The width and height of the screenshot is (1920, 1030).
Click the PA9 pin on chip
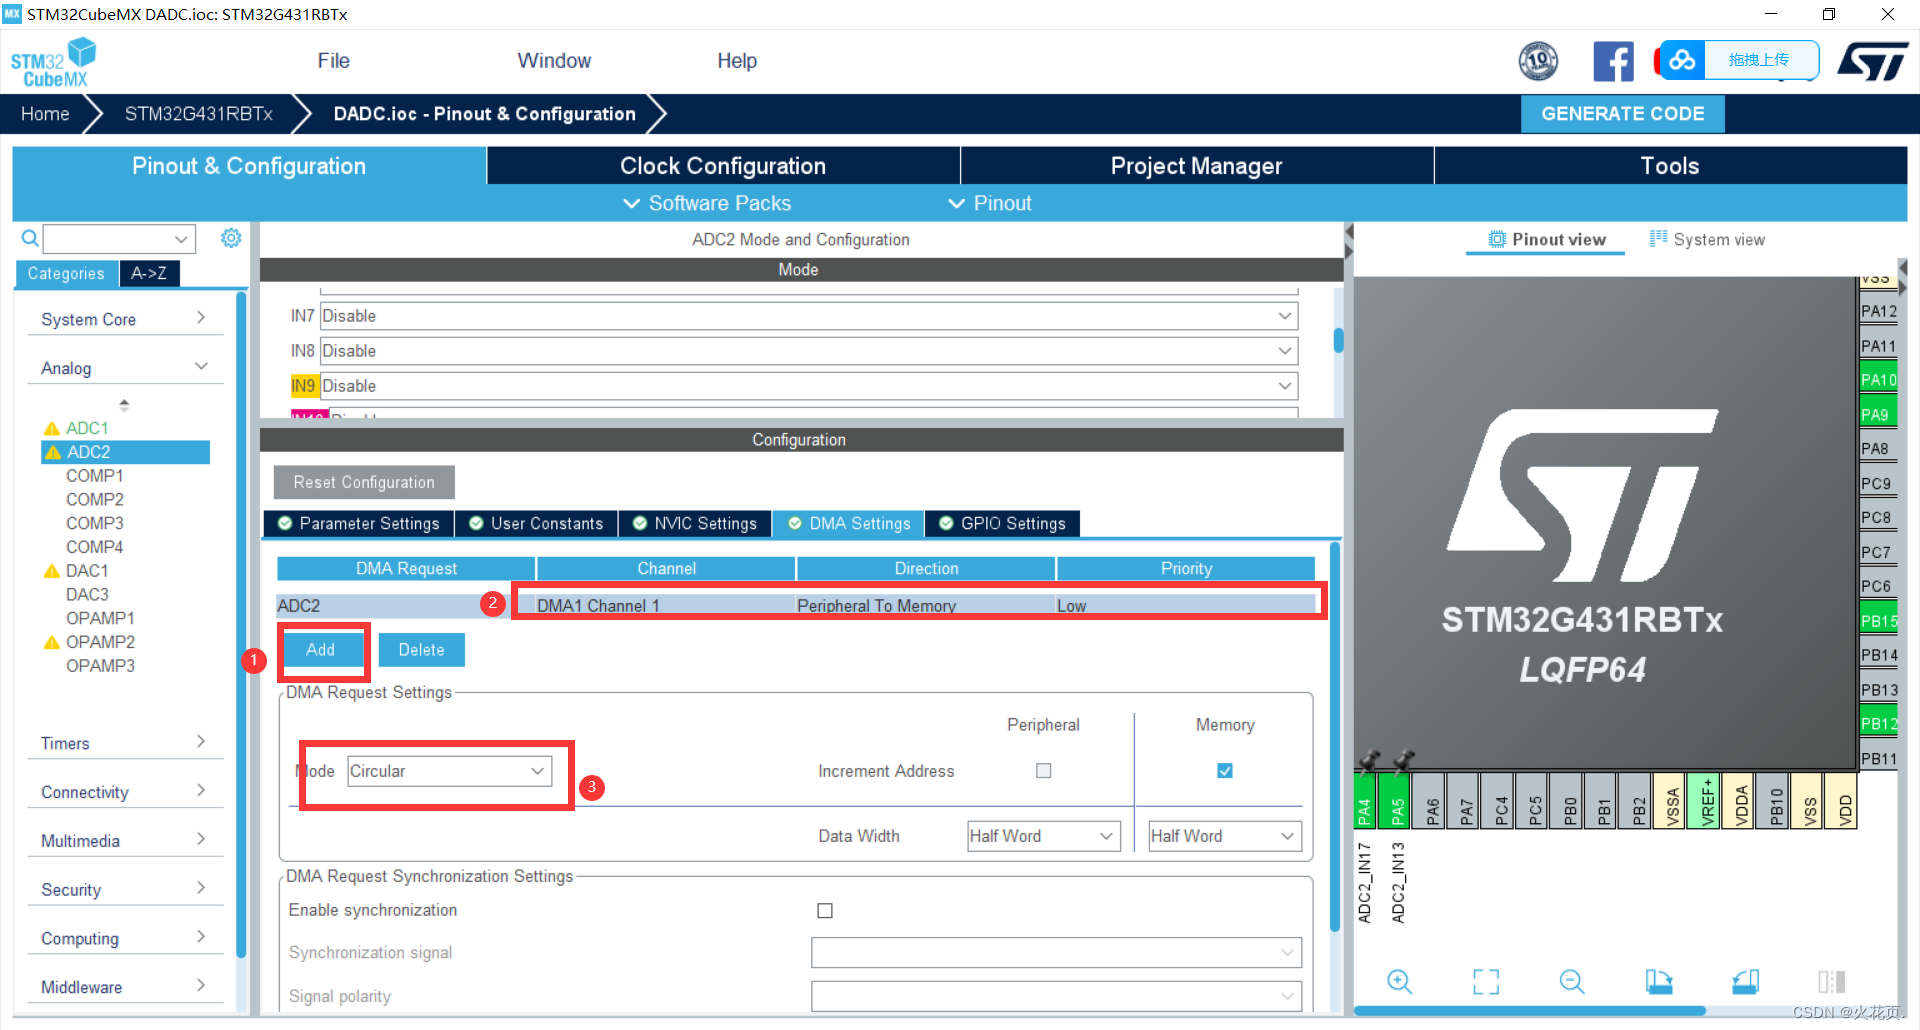pos(1878,414)
